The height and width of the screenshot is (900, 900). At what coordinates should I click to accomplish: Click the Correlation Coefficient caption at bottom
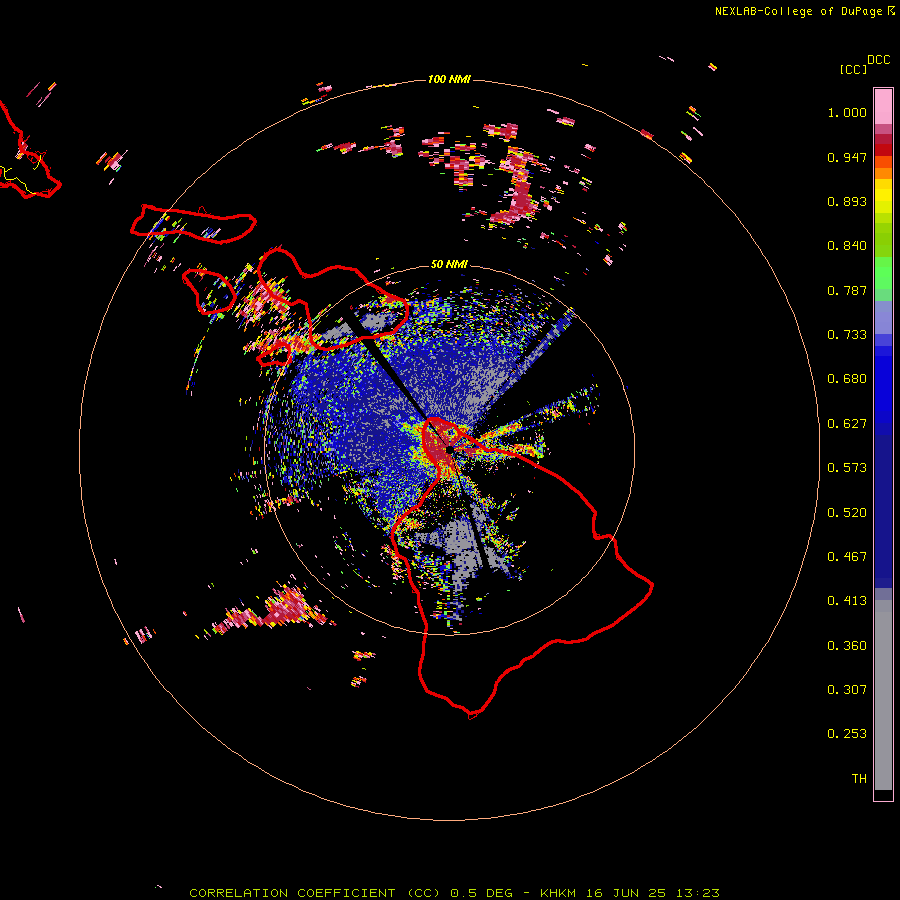tap(315, 893)
